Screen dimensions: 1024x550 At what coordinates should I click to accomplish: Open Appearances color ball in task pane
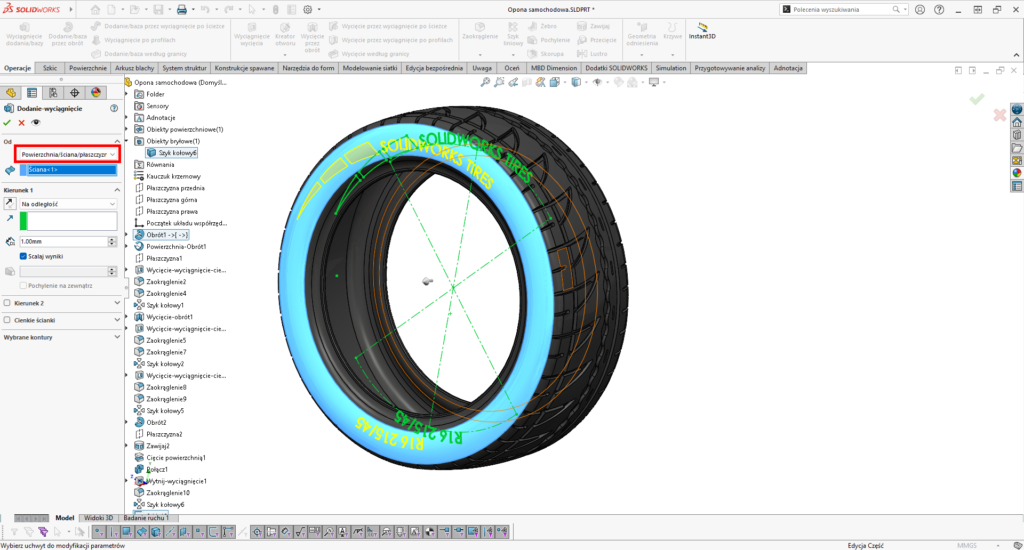pyautogui.click(x=1017, y=173)
